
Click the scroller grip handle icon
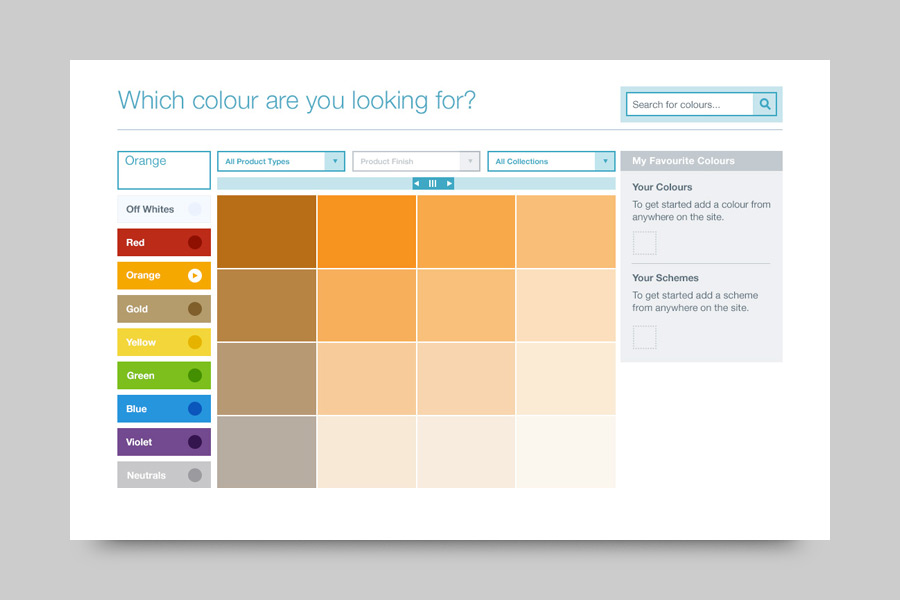pos(433,183)
